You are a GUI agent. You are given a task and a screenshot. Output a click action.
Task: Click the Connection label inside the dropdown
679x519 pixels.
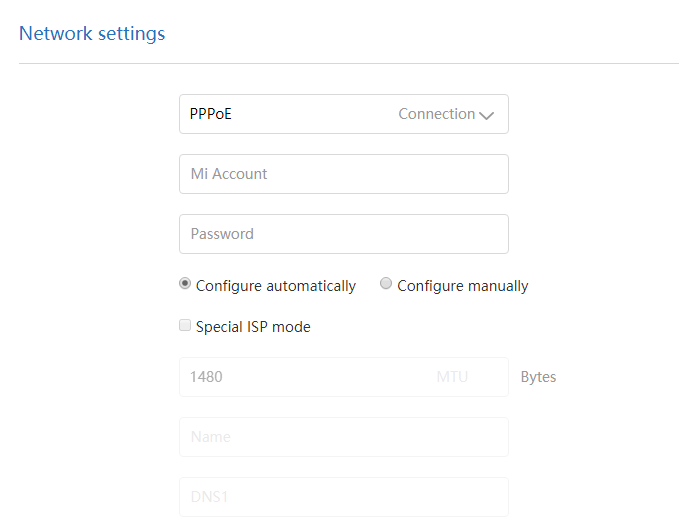click(436, 114)
